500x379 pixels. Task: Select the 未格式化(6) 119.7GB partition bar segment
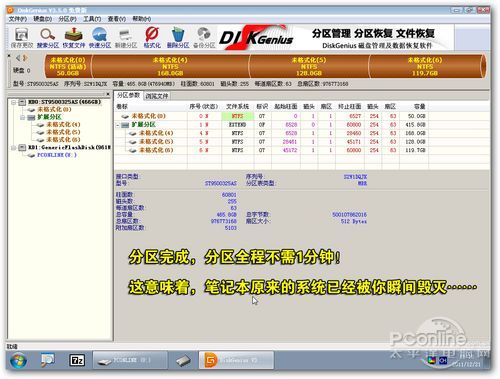click(x=425, y=66)
